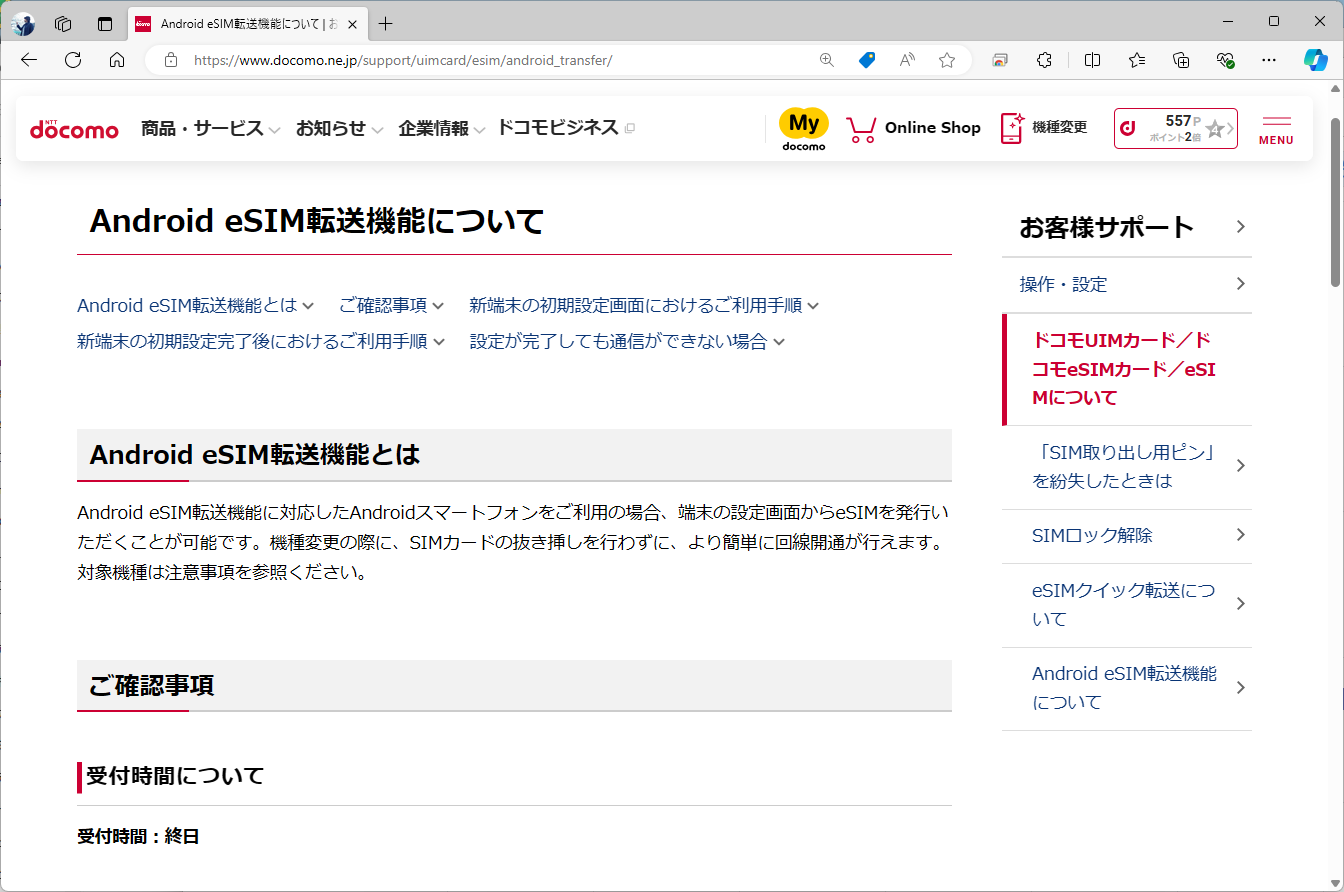Open the MENU hamburger icon
1344x892 pixels.
(x=1276, y=128)
